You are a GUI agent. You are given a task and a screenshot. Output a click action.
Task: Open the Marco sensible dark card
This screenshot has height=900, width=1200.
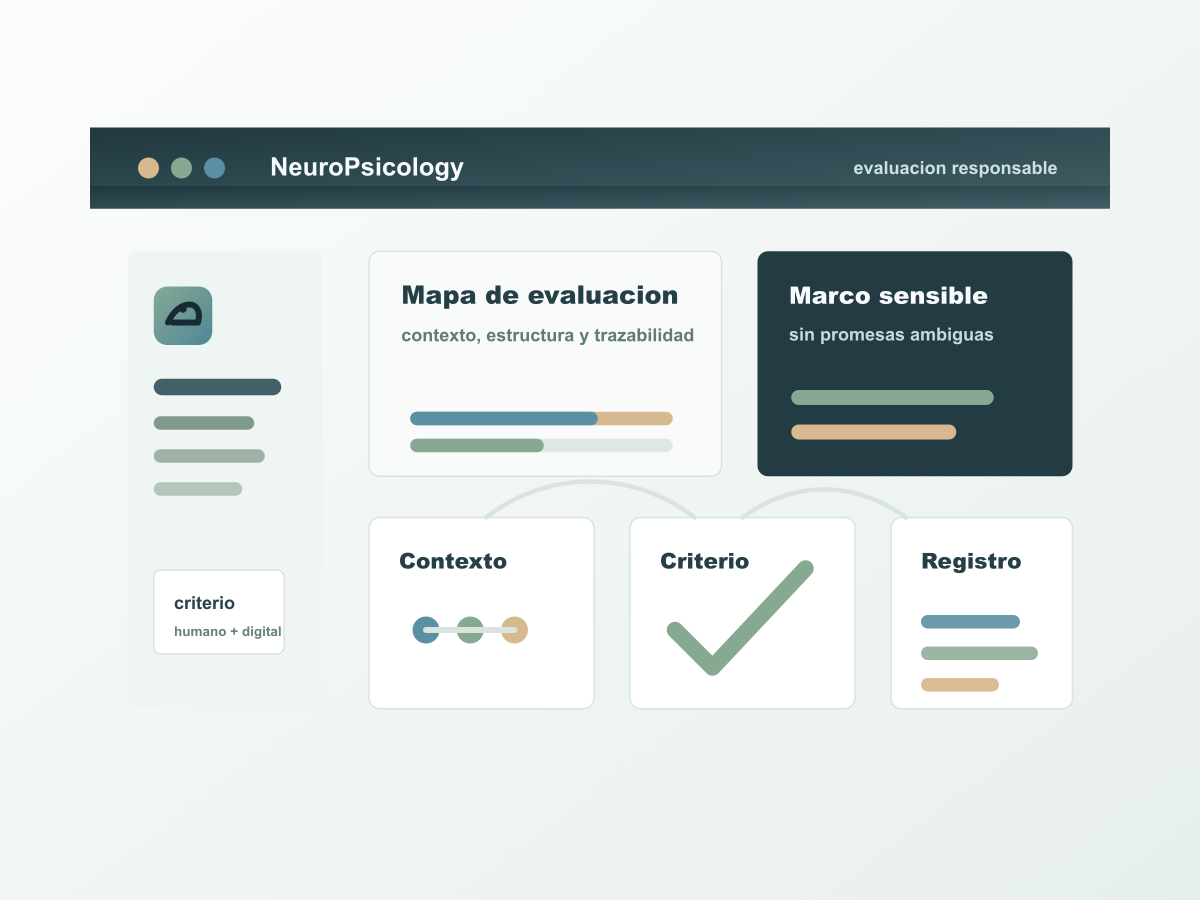click(x=915, y=364)
